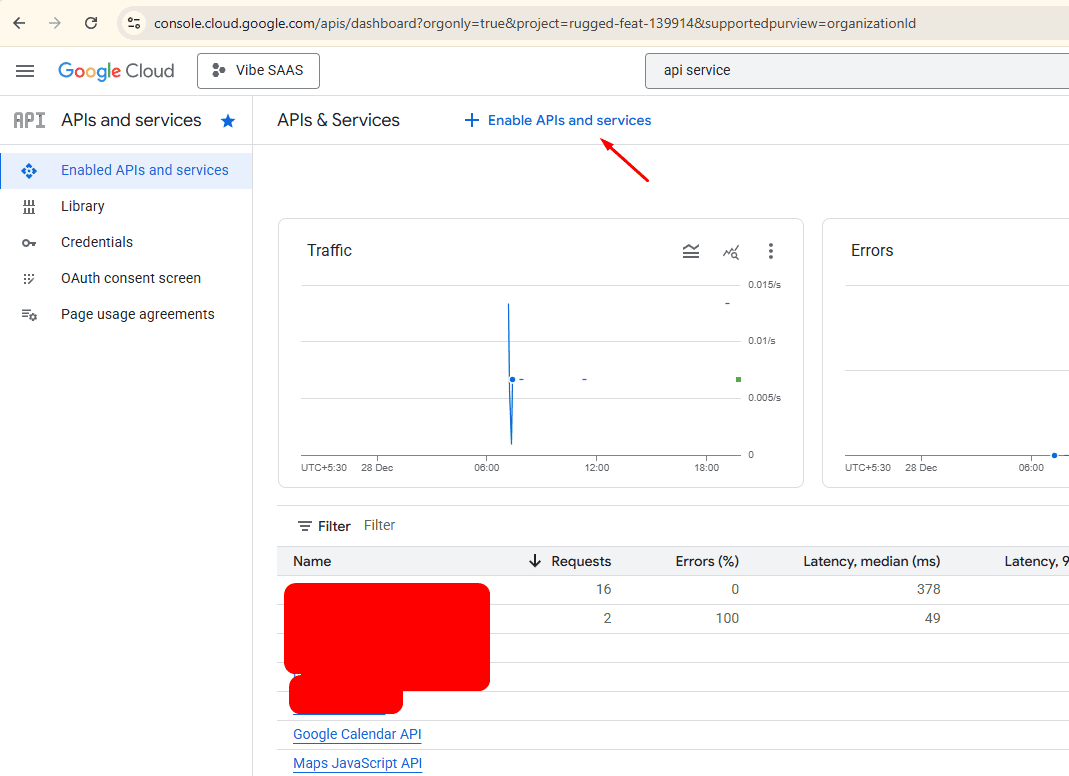Select Enabled APIs and services in sidebar
The image size is (1069, 776).
pyautogui.click(x=127, y=170)
